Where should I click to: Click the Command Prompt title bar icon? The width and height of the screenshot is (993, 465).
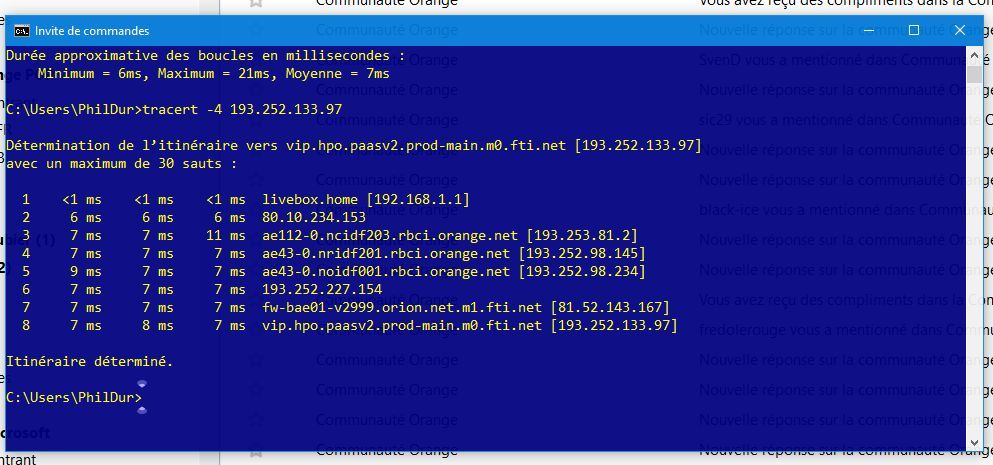[20, 31]
